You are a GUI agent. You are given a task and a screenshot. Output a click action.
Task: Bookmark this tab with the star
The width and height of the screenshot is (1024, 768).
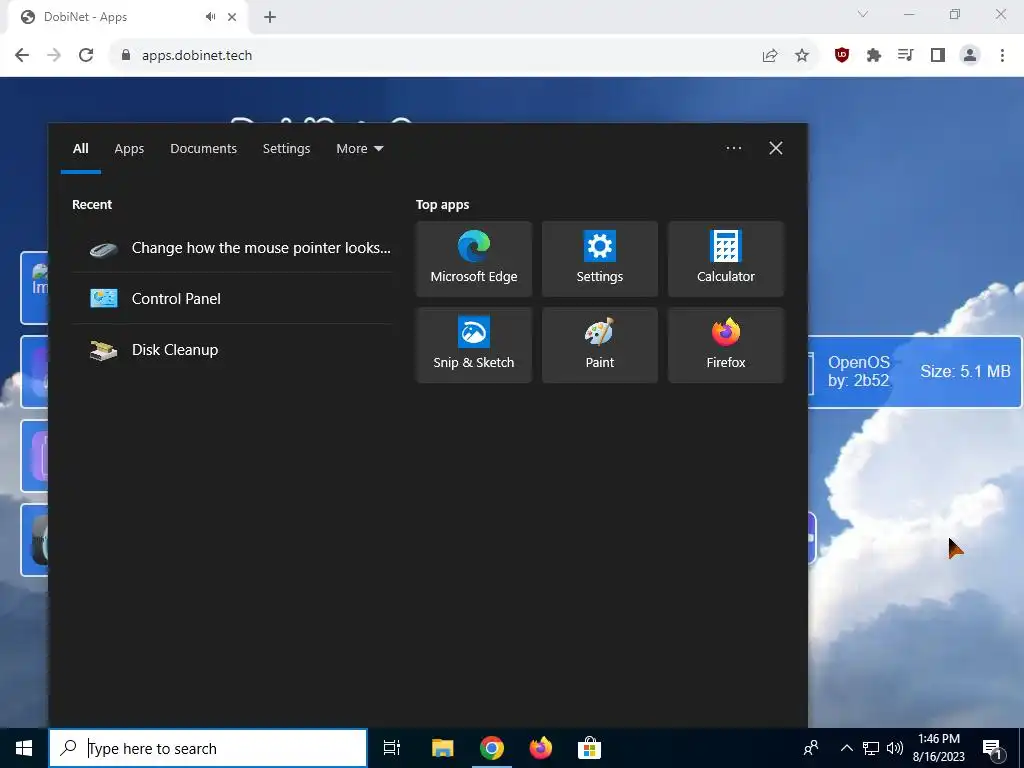(x=802, y=56)
